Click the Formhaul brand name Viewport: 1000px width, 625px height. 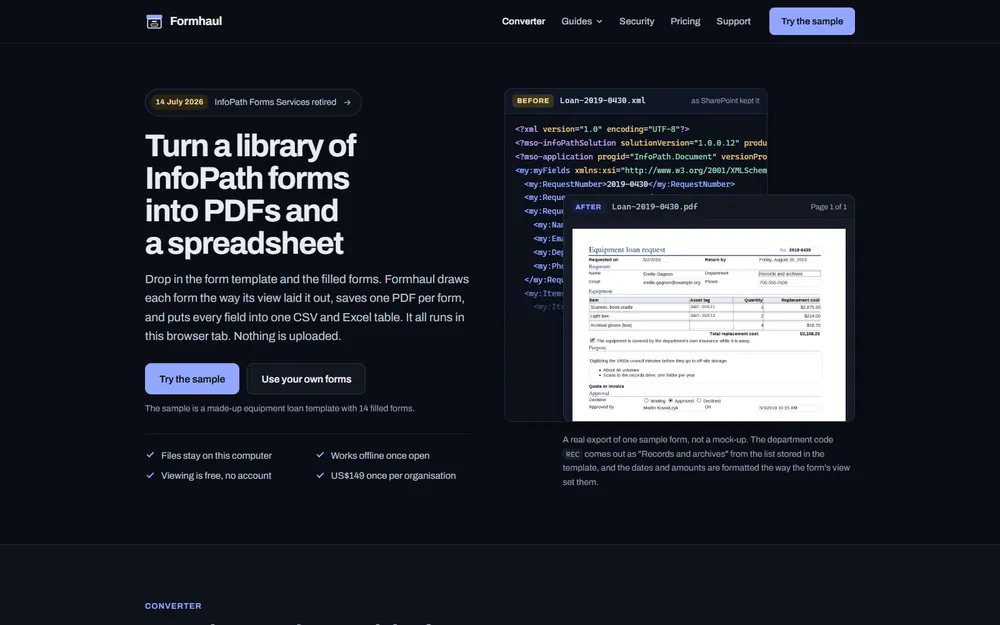pyautogui.click(x=196, y=21)
